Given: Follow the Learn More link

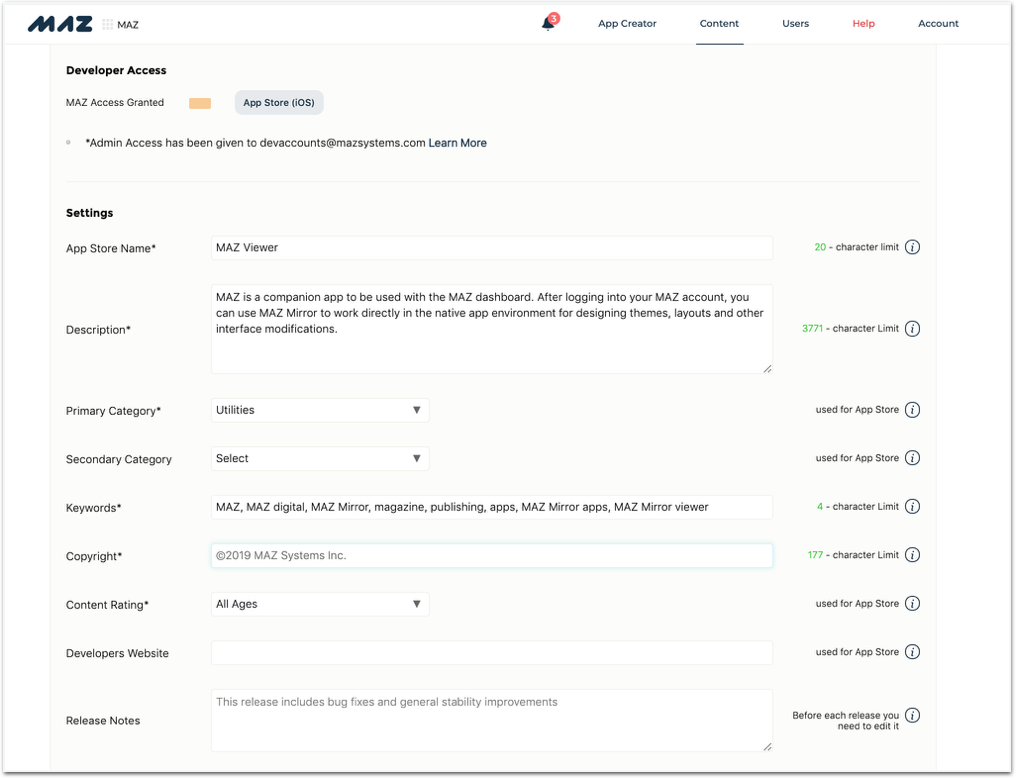Looking at the screenshot, I should (457, 143).
